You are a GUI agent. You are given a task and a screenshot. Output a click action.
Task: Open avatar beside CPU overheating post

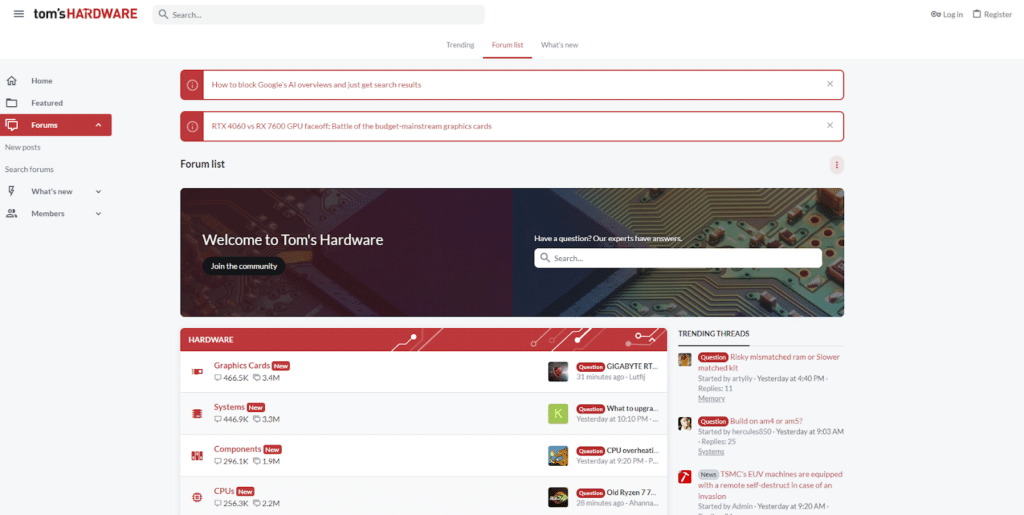coord(558,456)
